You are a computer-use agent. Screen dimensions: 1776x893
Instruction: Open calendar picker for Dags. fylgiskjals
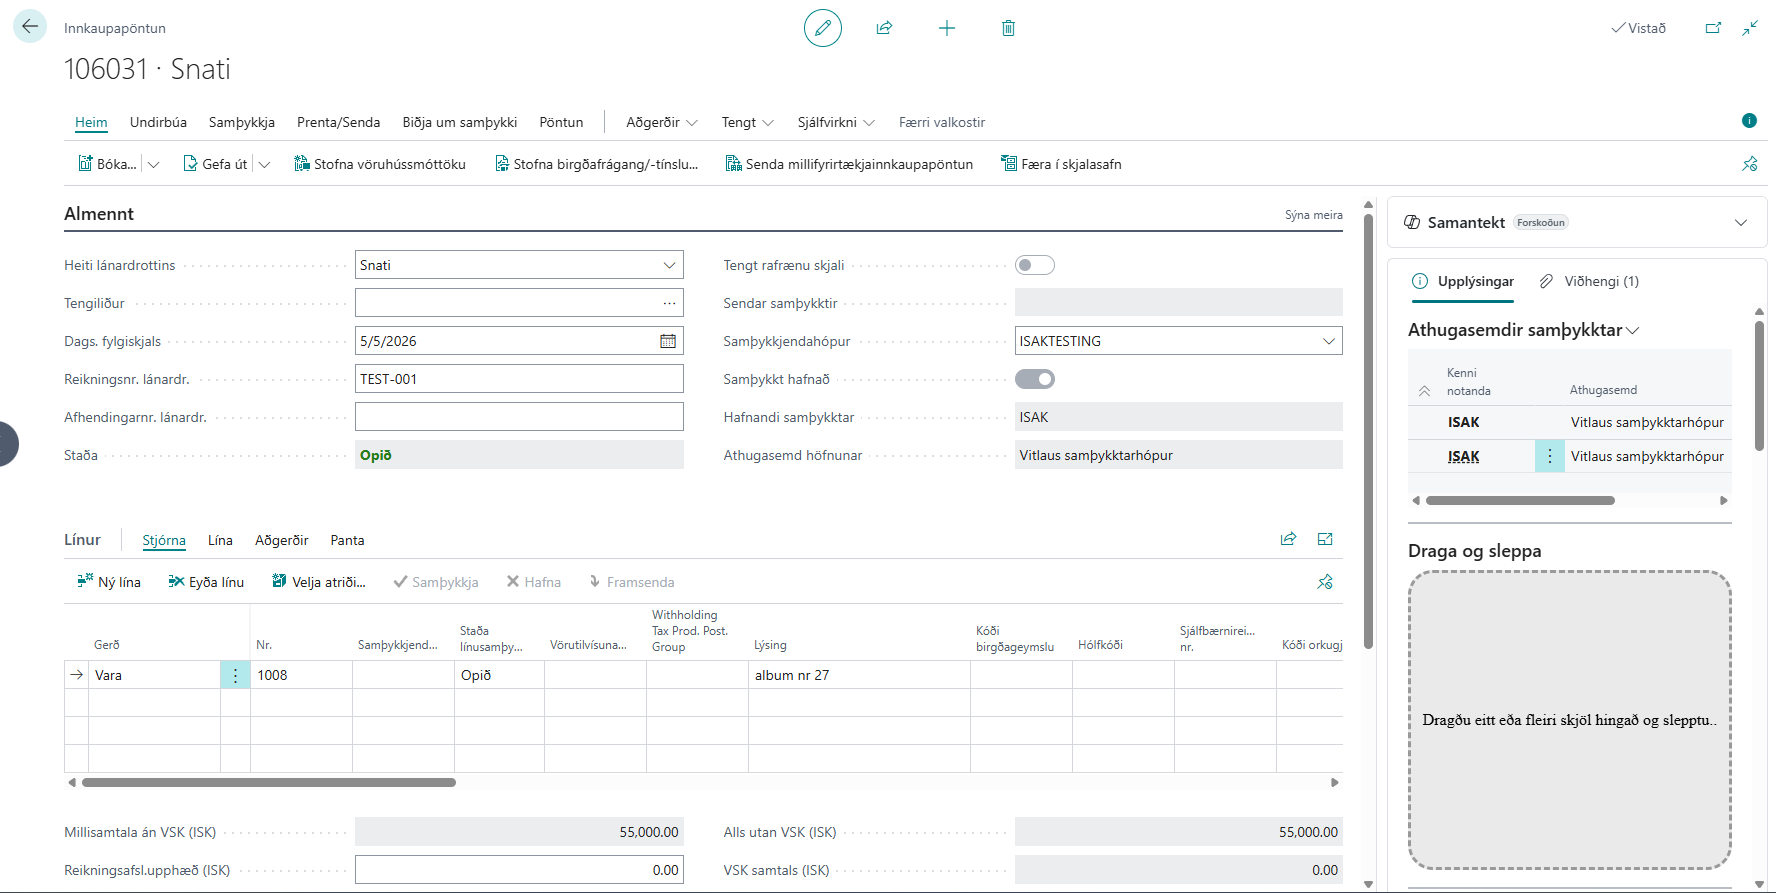coord(668,341)
